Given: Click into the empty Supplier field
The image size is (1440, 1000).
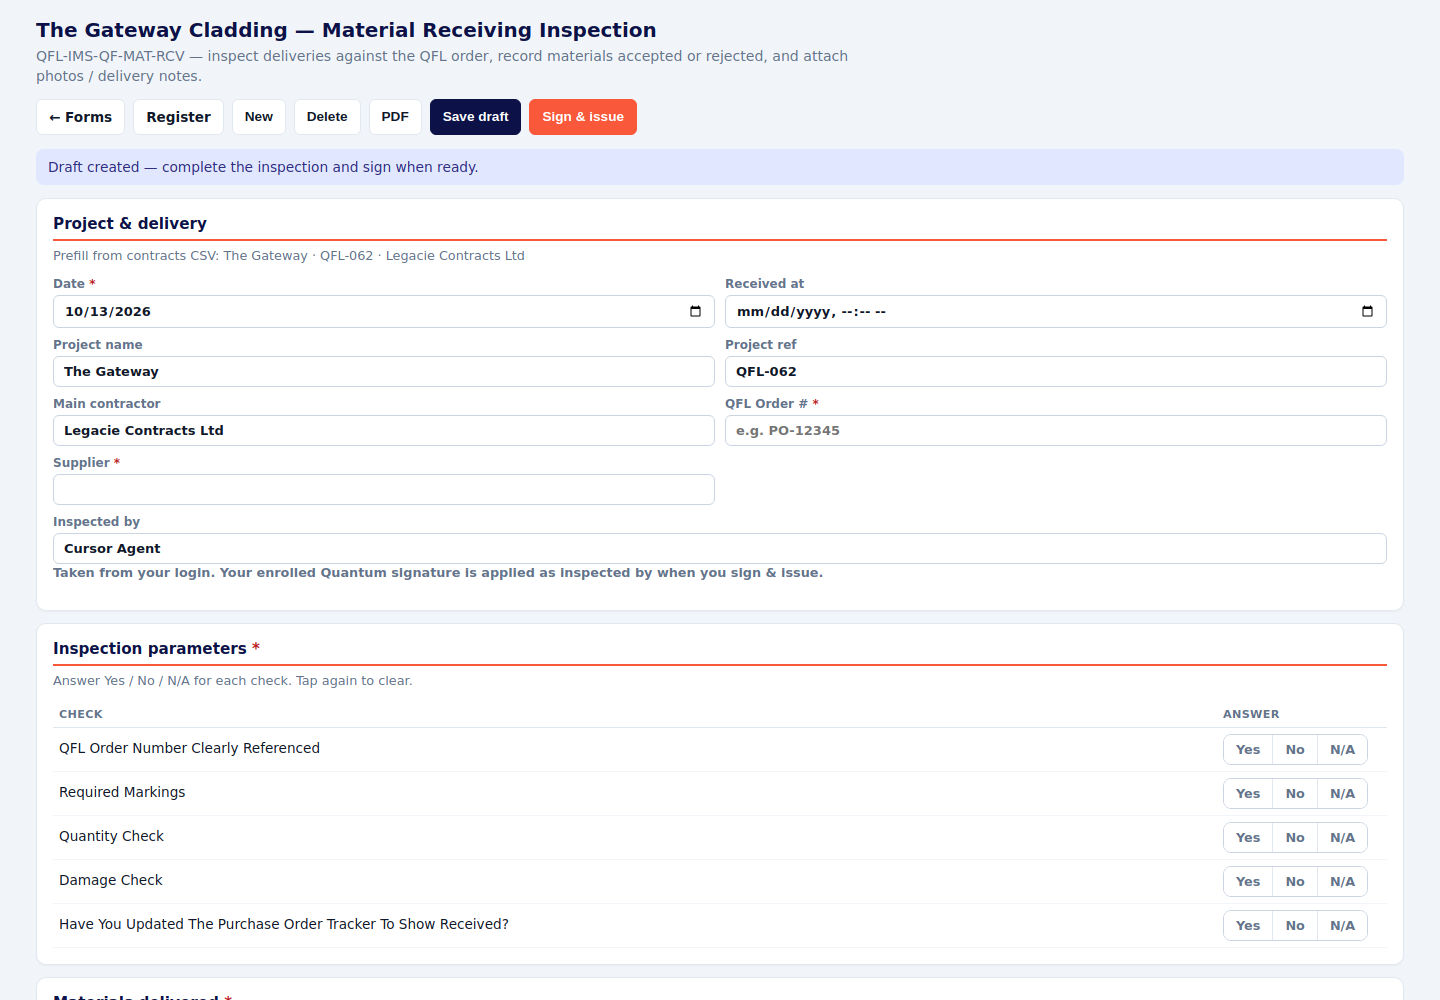Looking at the screenshot, I should coord(384,490).
